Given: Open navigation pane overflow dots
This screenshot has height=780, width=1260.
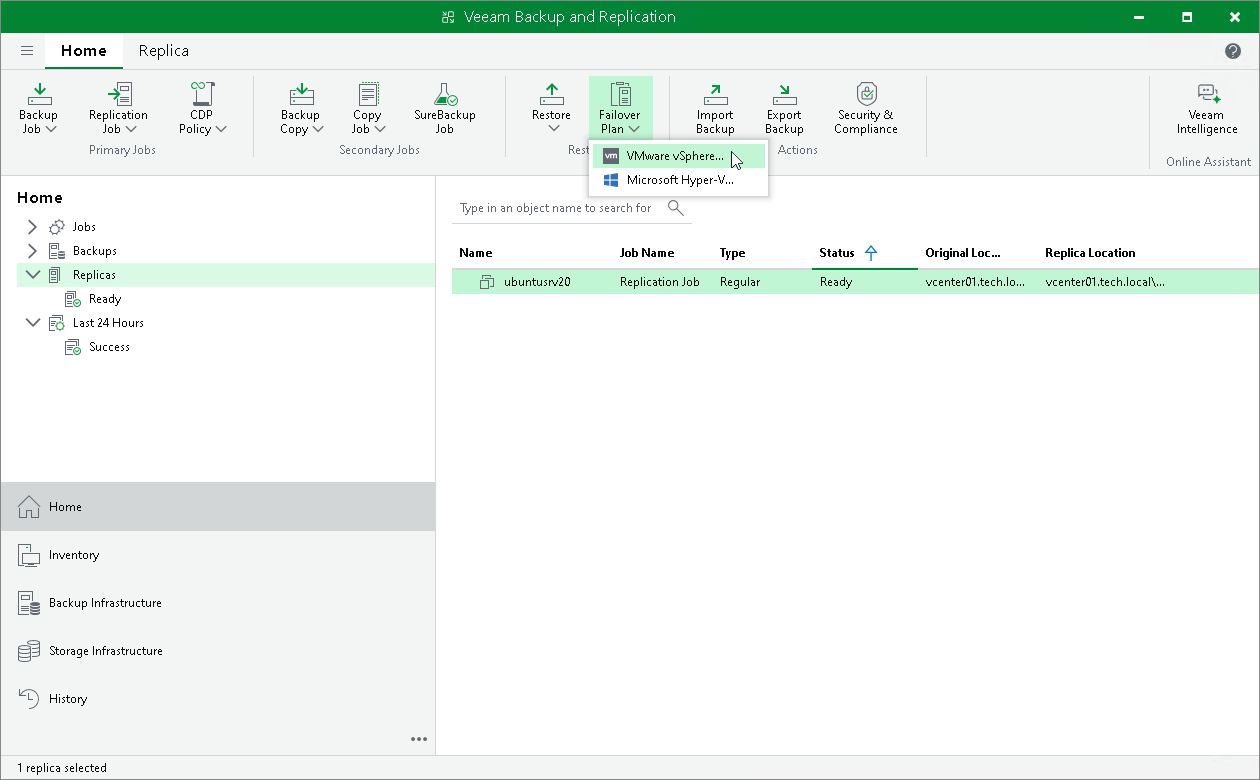Looking at the screenshot, I should tap(419, 739).
